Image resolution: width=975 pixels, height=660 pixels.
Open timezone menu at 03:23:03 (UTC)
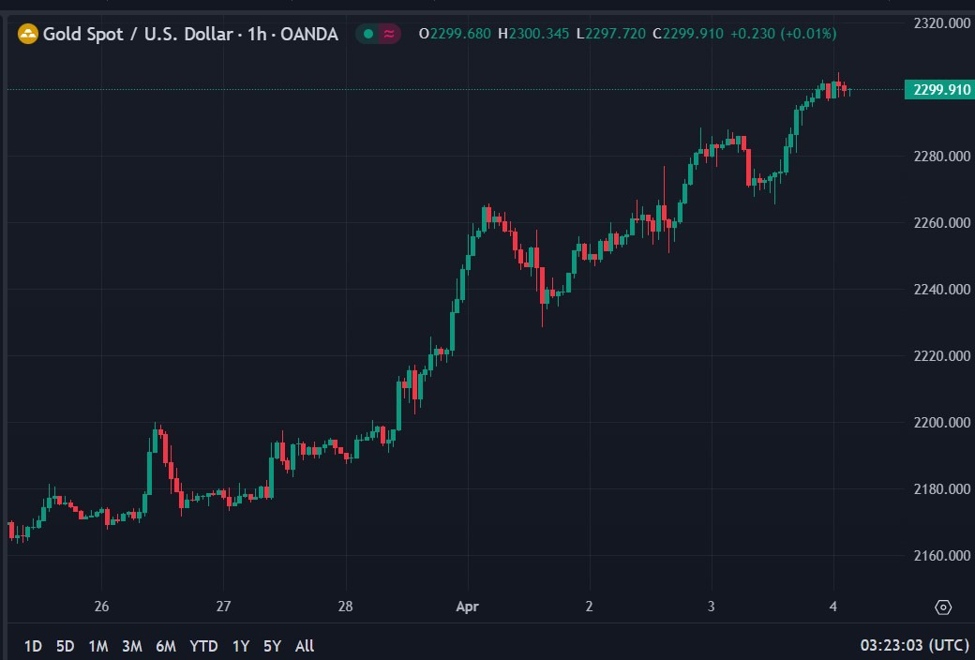(x=915, y=646)
